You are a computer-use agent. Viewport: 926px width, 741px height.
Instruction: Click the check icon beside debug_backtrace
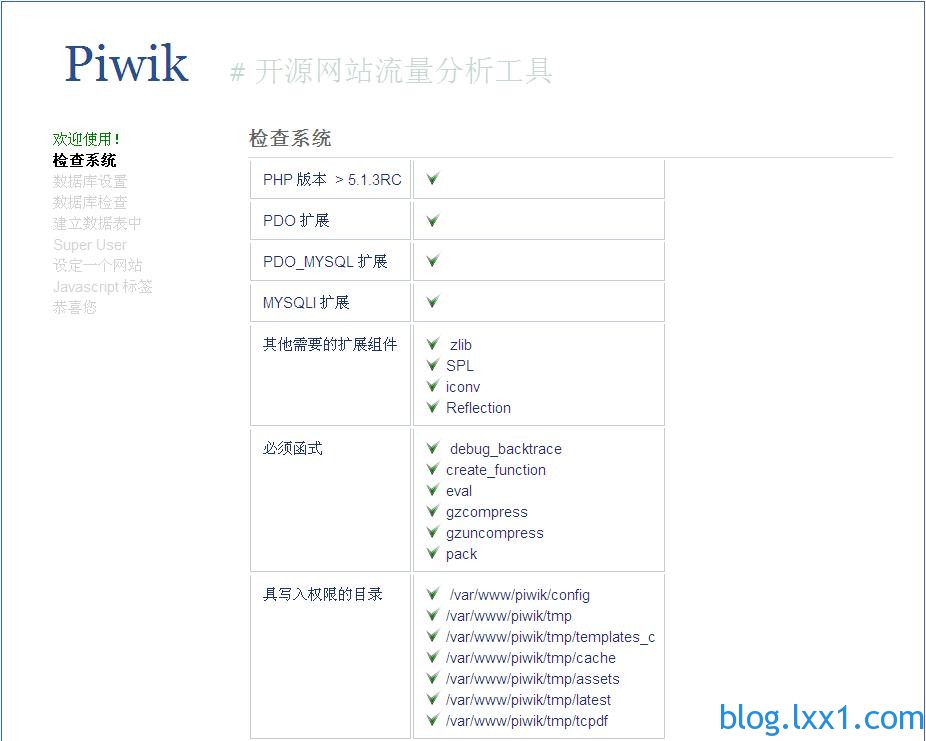(x=433, y=448)
